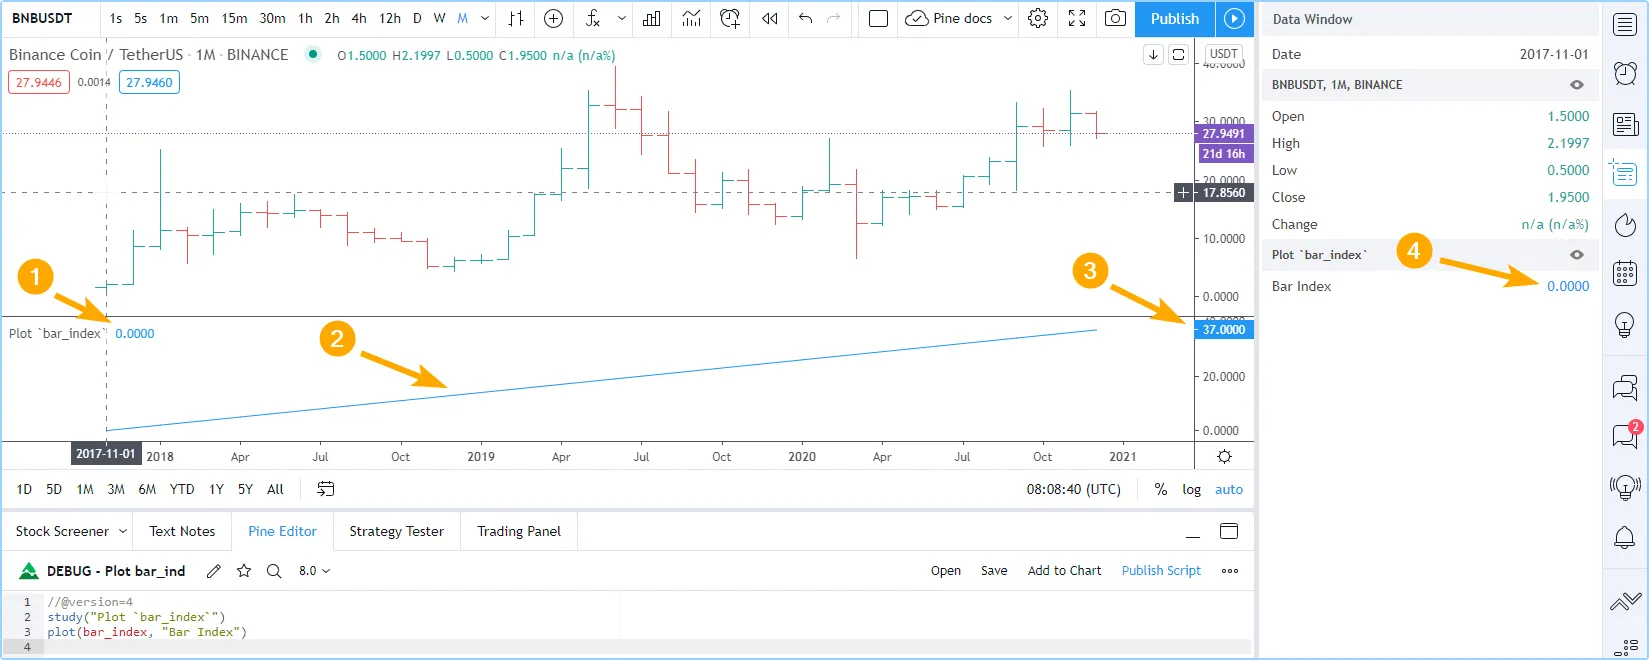Click Add to Chart in Pine Editor
Image resolution: width=1649 pixels, height=660 pixels.
pos(1064,571)
